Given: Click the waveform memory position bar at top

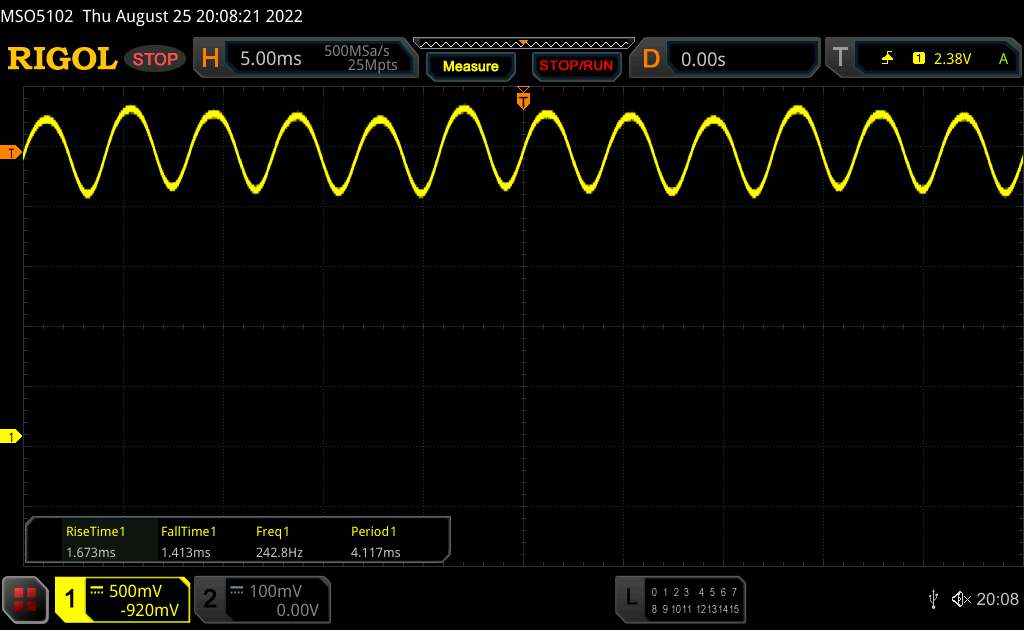Looking at the screenshot, I should click(523, 43).
